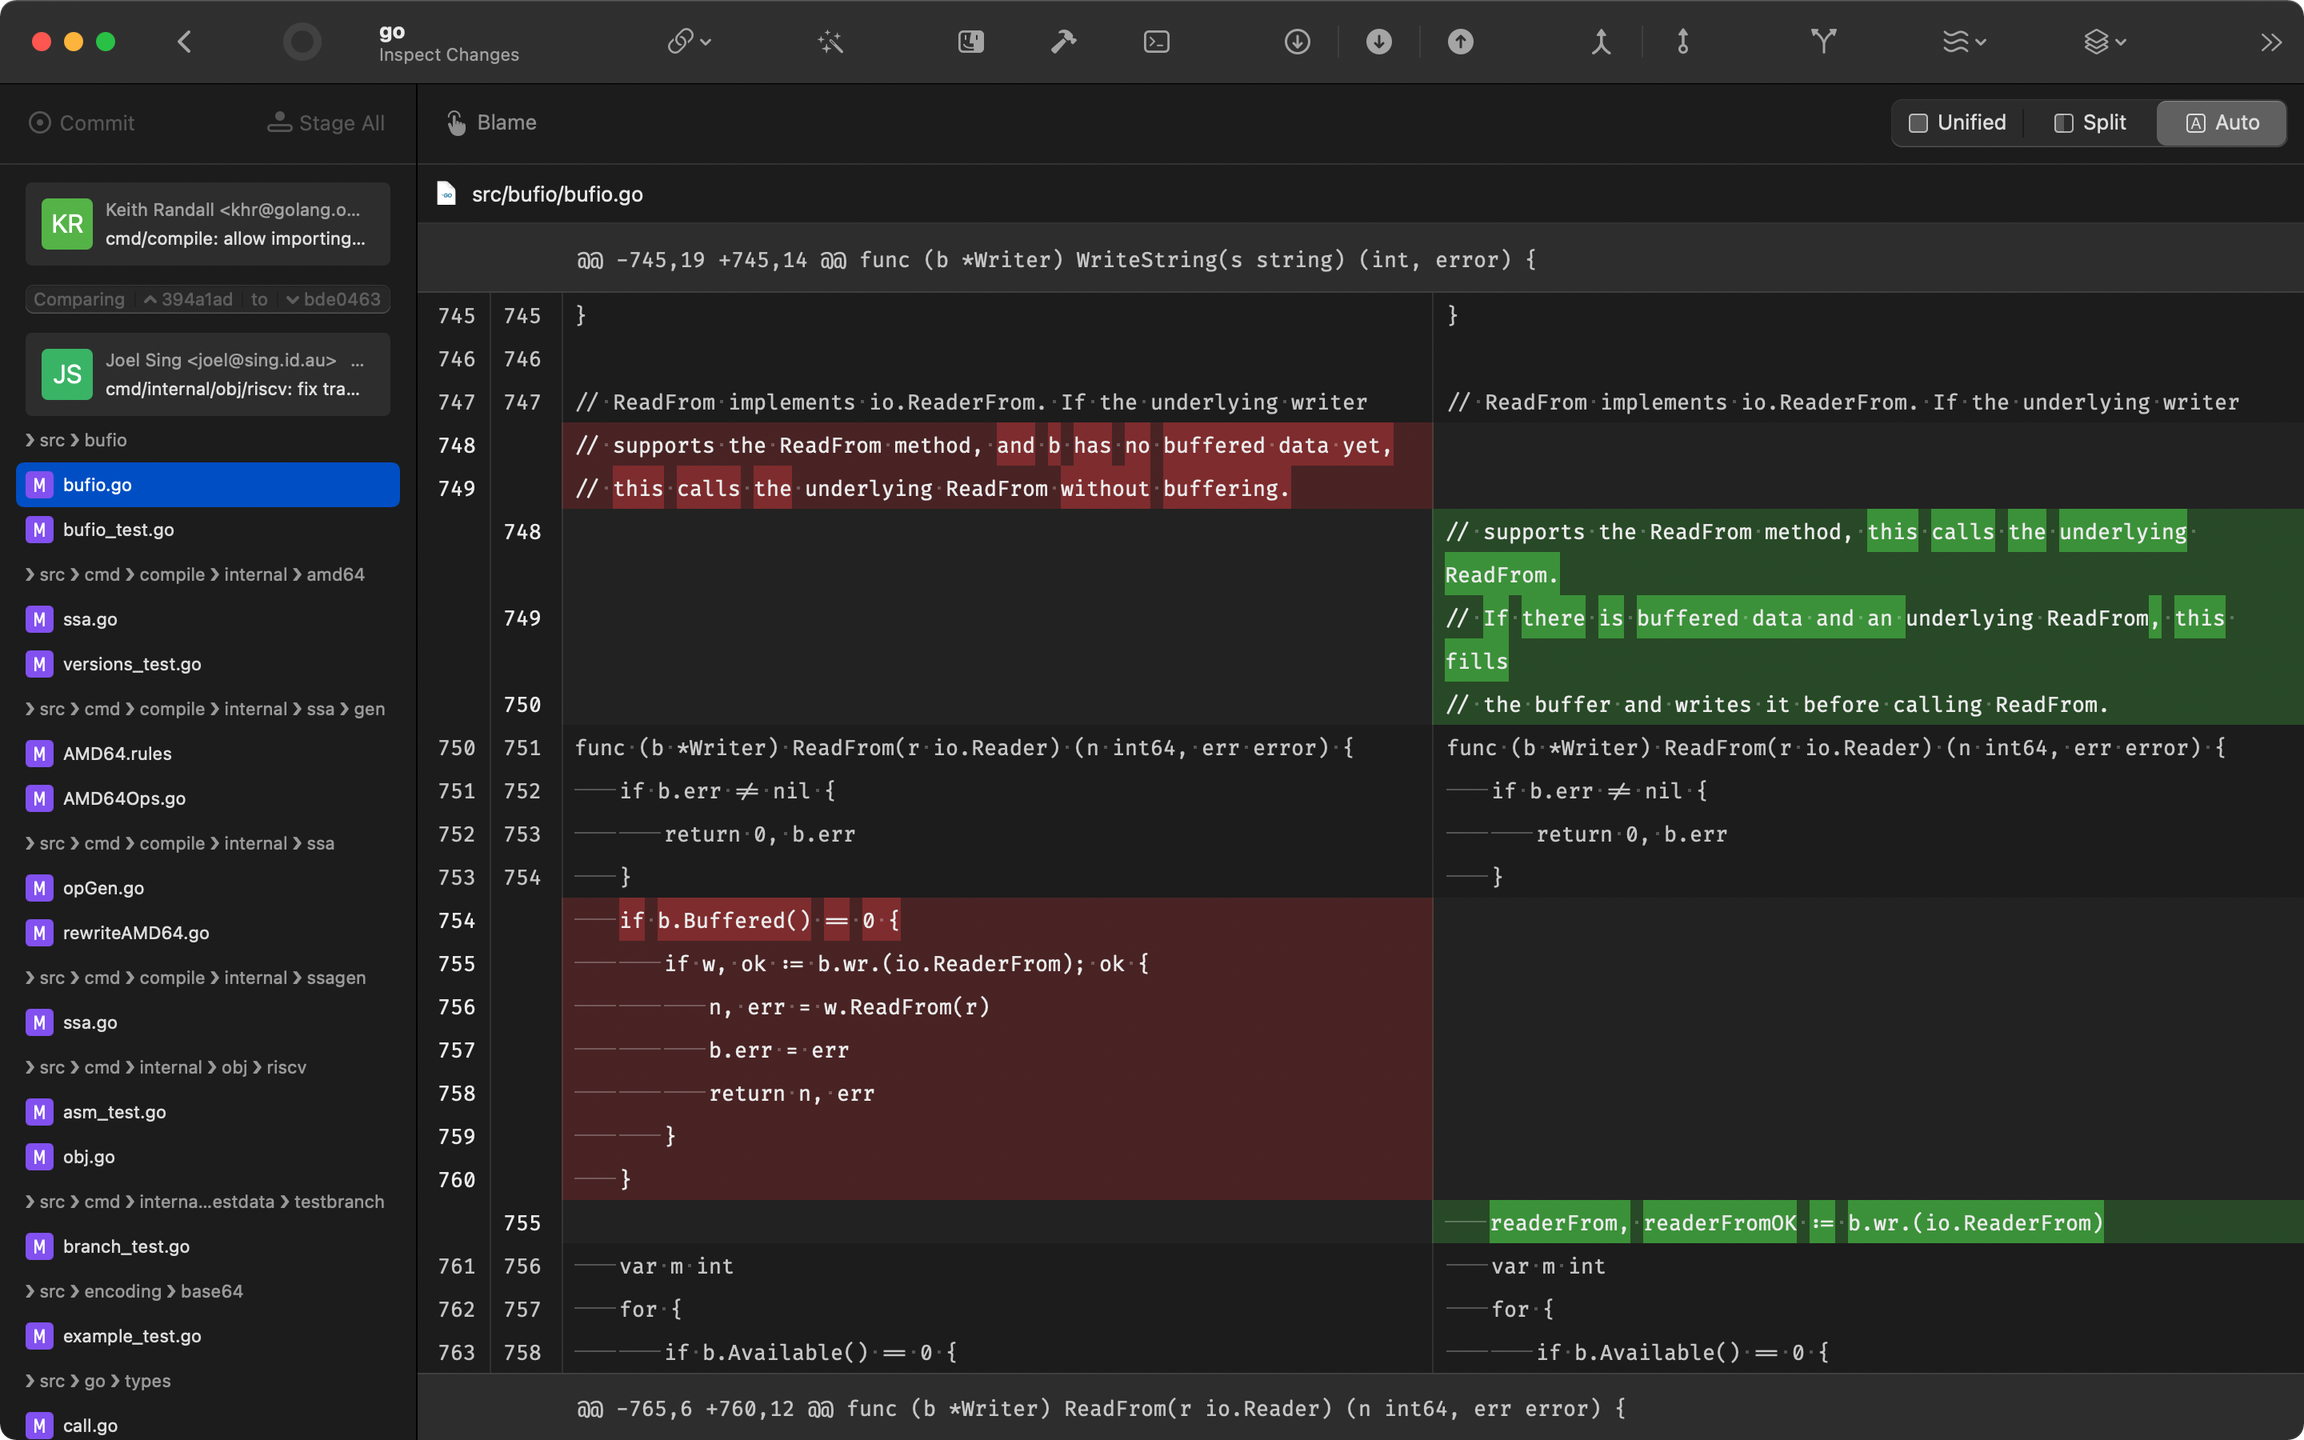This screenshot has width=2304, height=1440.
Task: Select Keith Randall commit card
Action: (208, 224)
